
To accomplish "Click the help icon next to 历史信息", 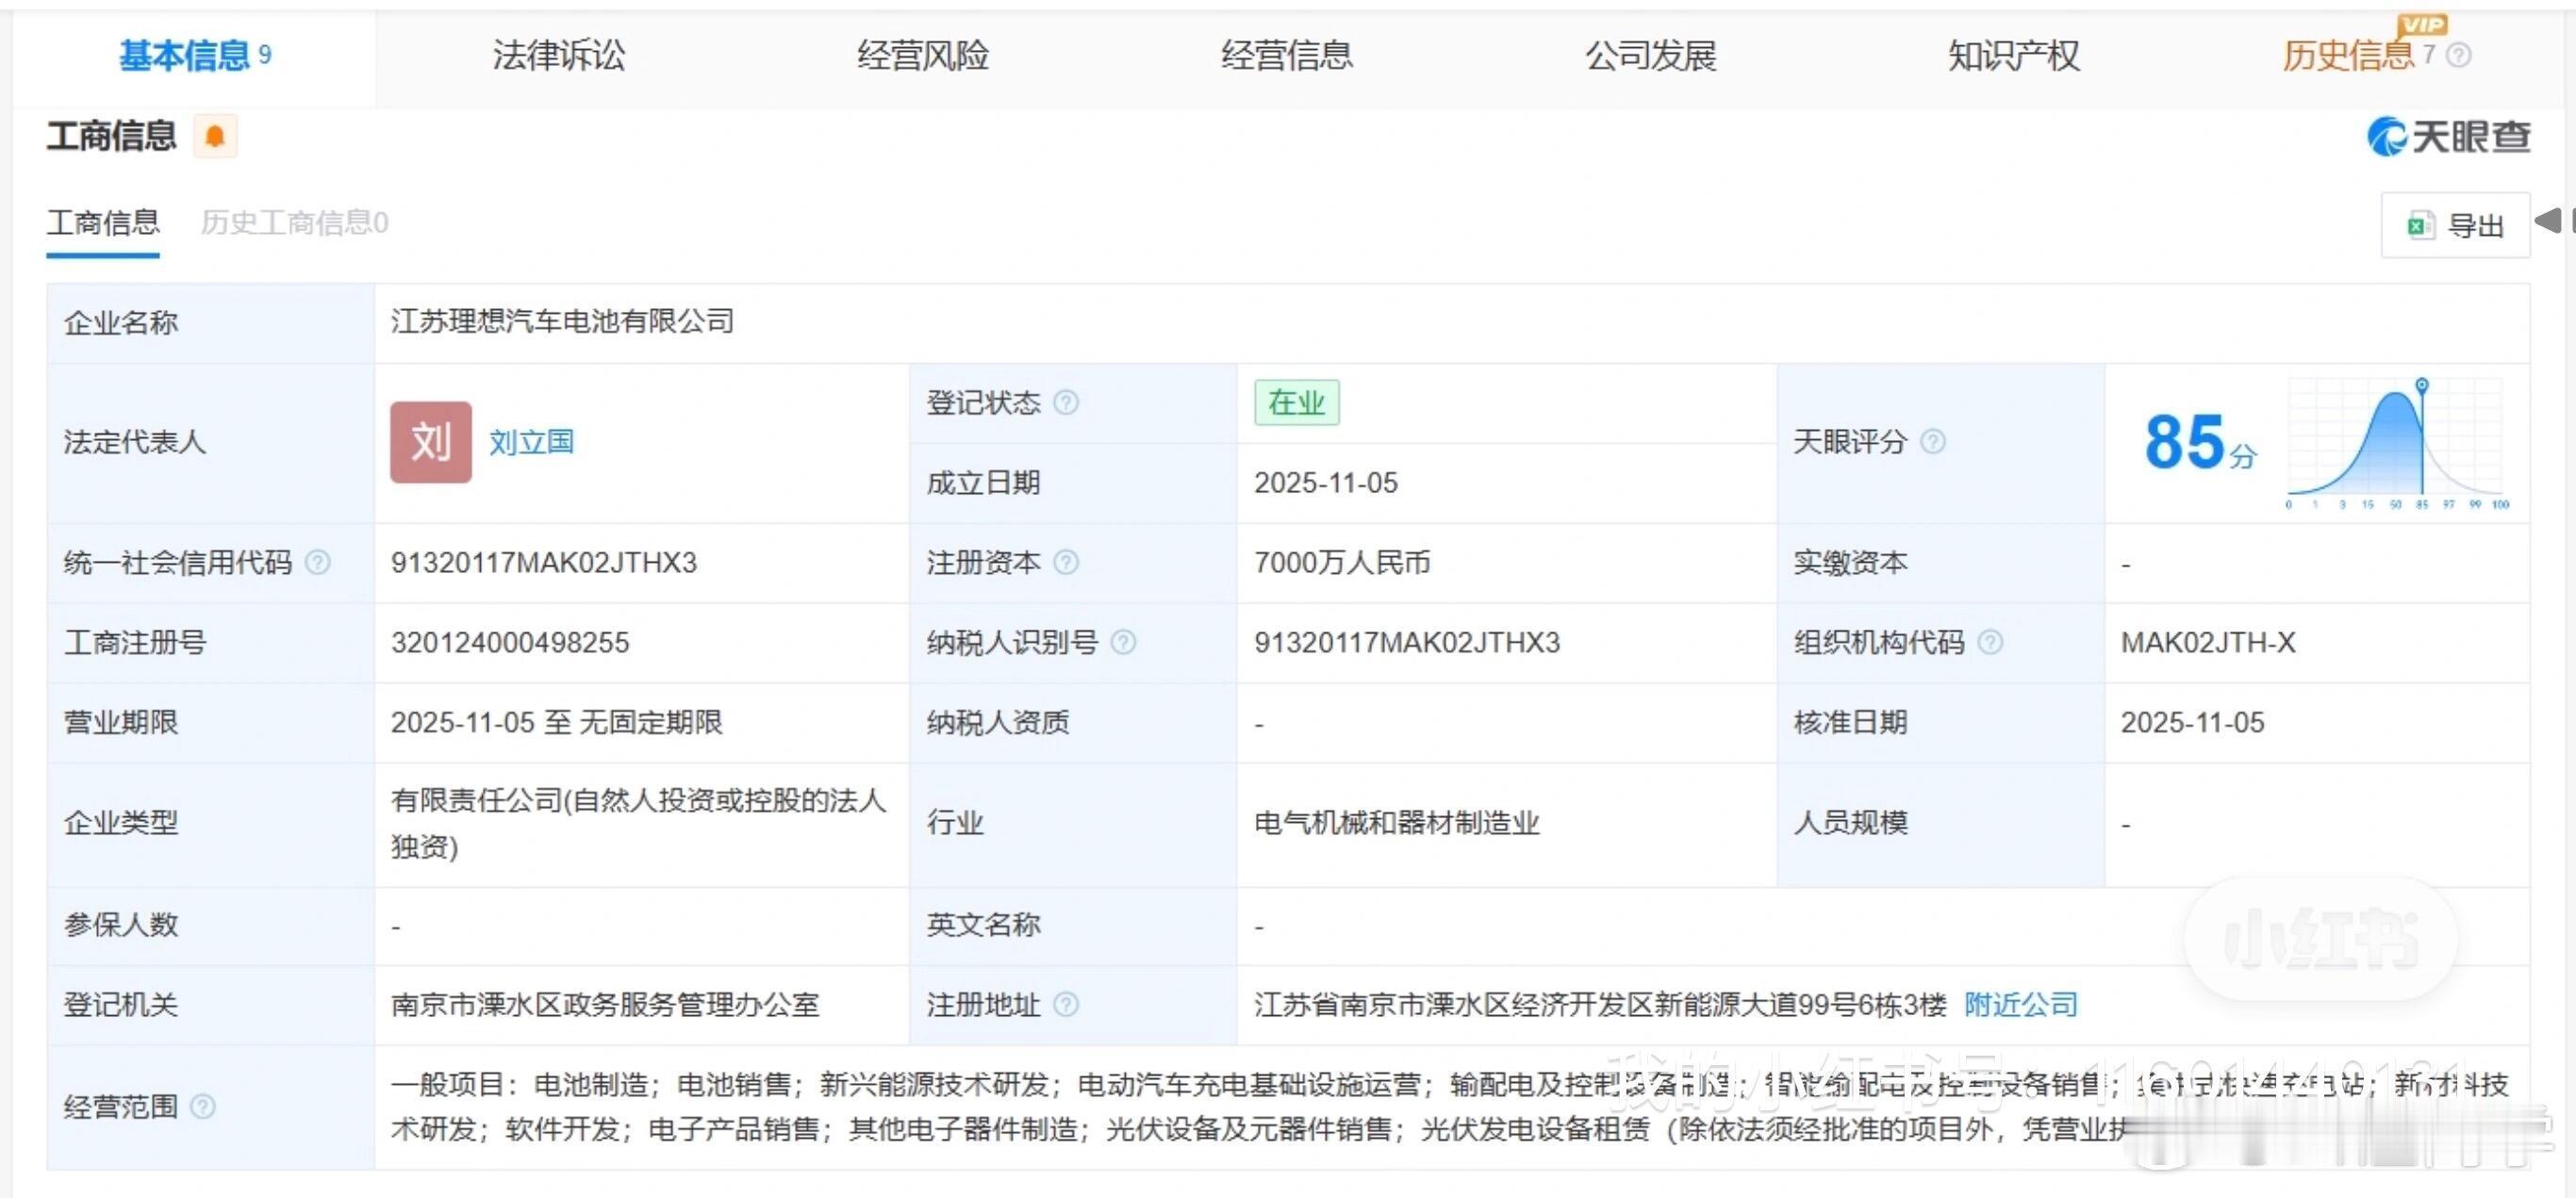I will point(2458,57).
